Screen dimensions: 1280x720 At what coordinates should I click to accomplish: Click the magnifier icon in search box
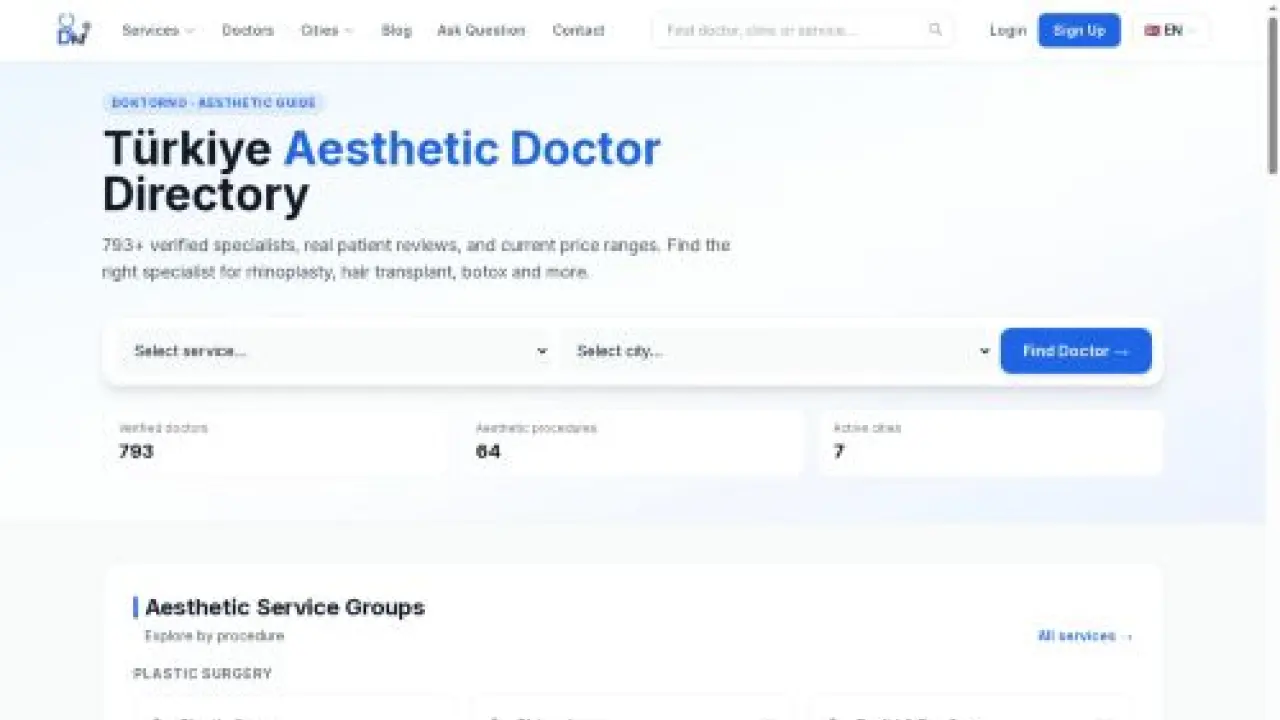click(935, 30)
